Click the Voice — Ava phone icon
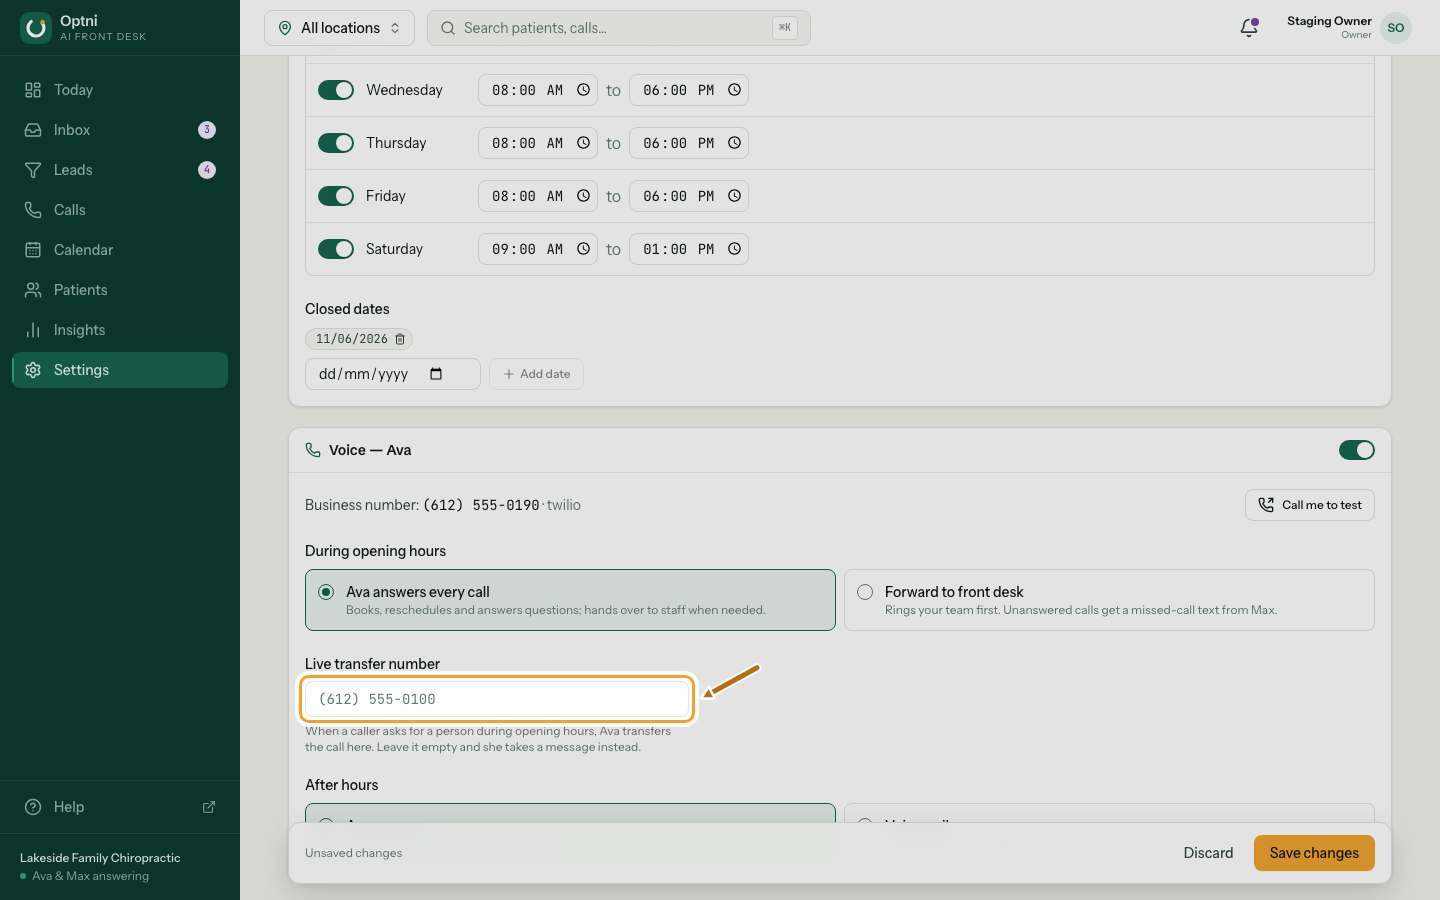Image resolution: width=1440 pixels, height=900 pixels. 313,450
